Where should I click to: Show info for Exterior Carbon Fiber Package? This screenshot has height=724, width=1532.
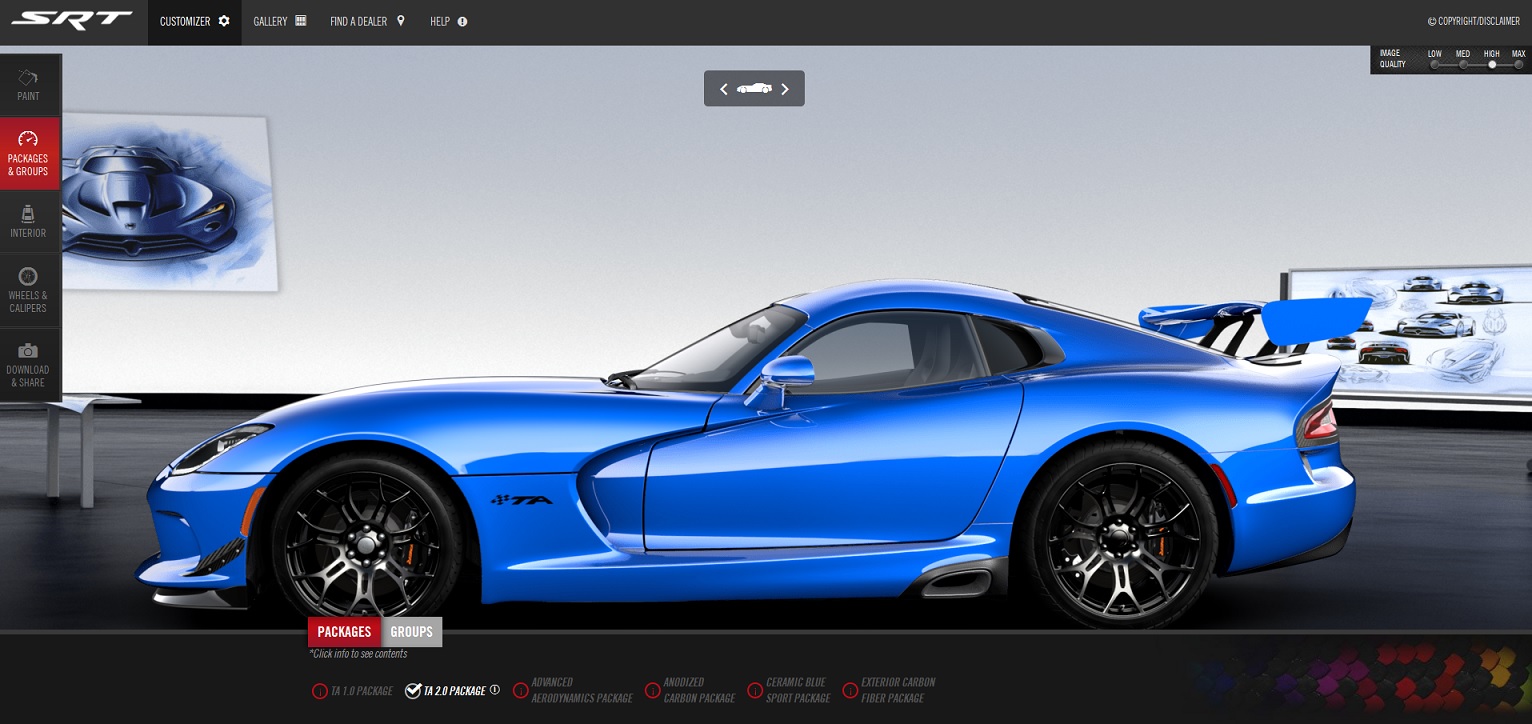pos(850,691)
